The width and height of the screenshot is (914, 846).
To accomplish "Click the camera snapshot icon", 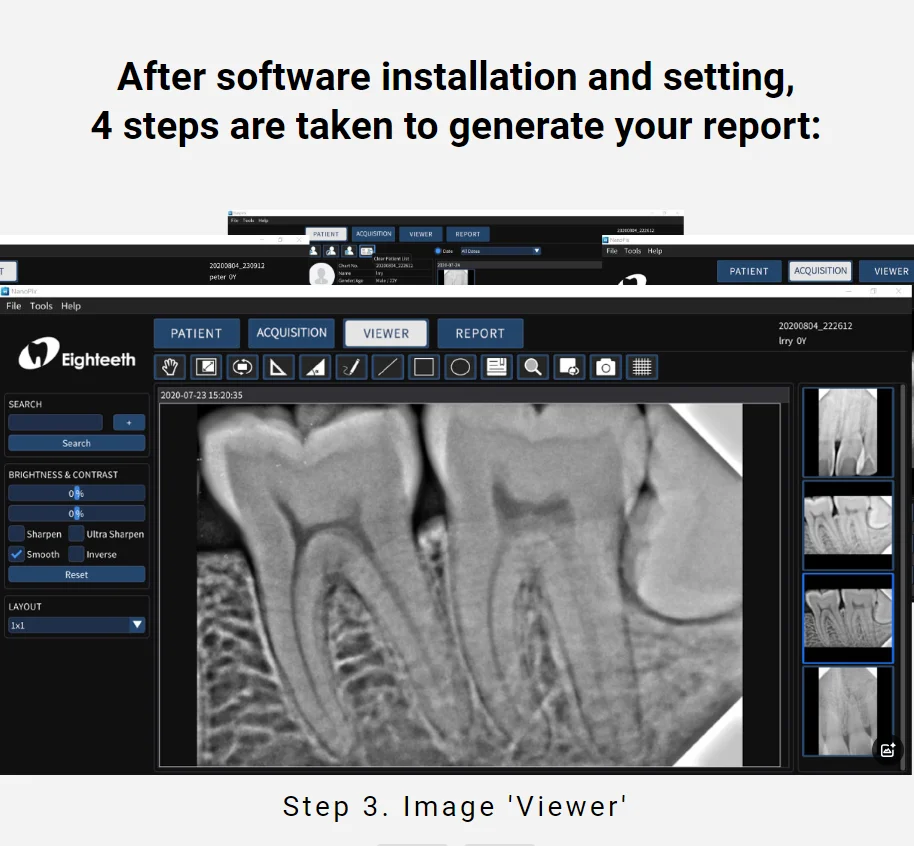I will point(606,367).
